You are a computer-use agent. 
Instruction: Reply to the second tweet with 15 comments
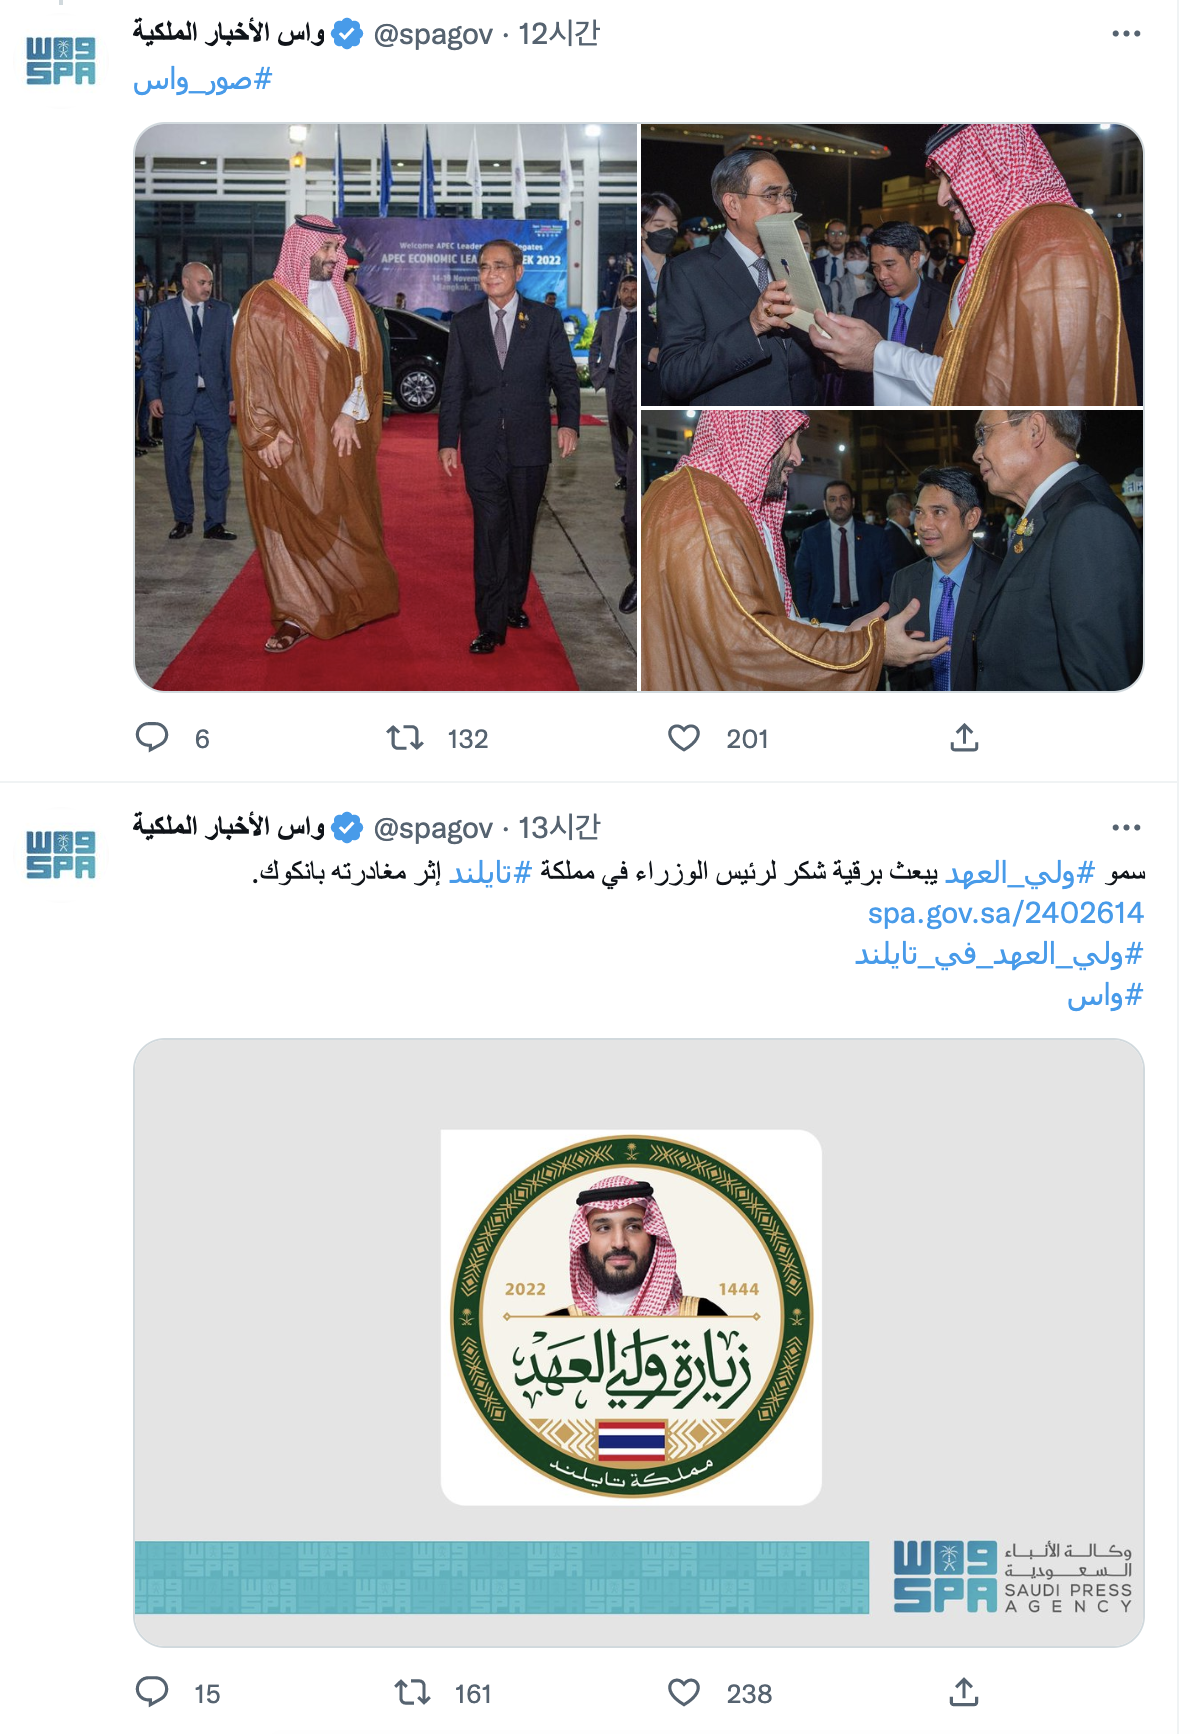tap(152, 1692)
